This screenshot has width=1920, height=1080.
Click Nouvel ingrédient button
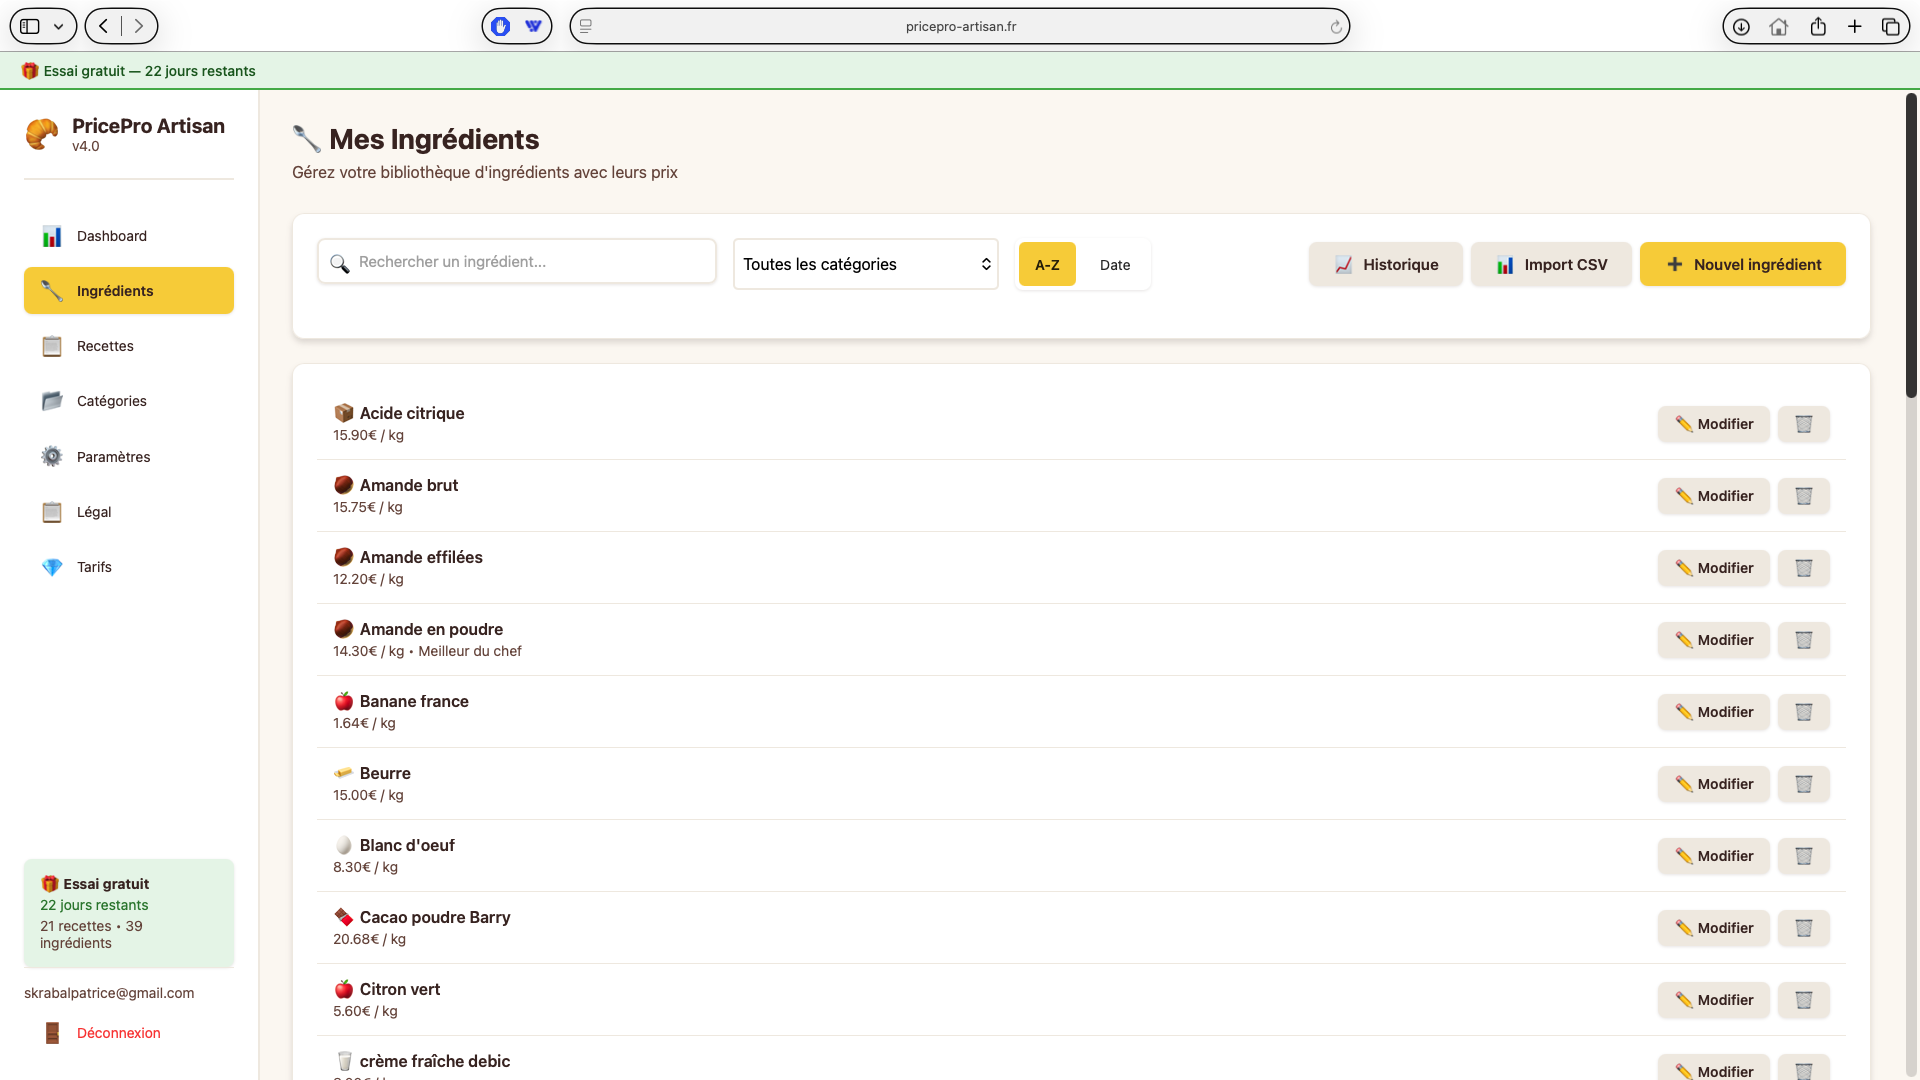click(x=1742, y=265)
